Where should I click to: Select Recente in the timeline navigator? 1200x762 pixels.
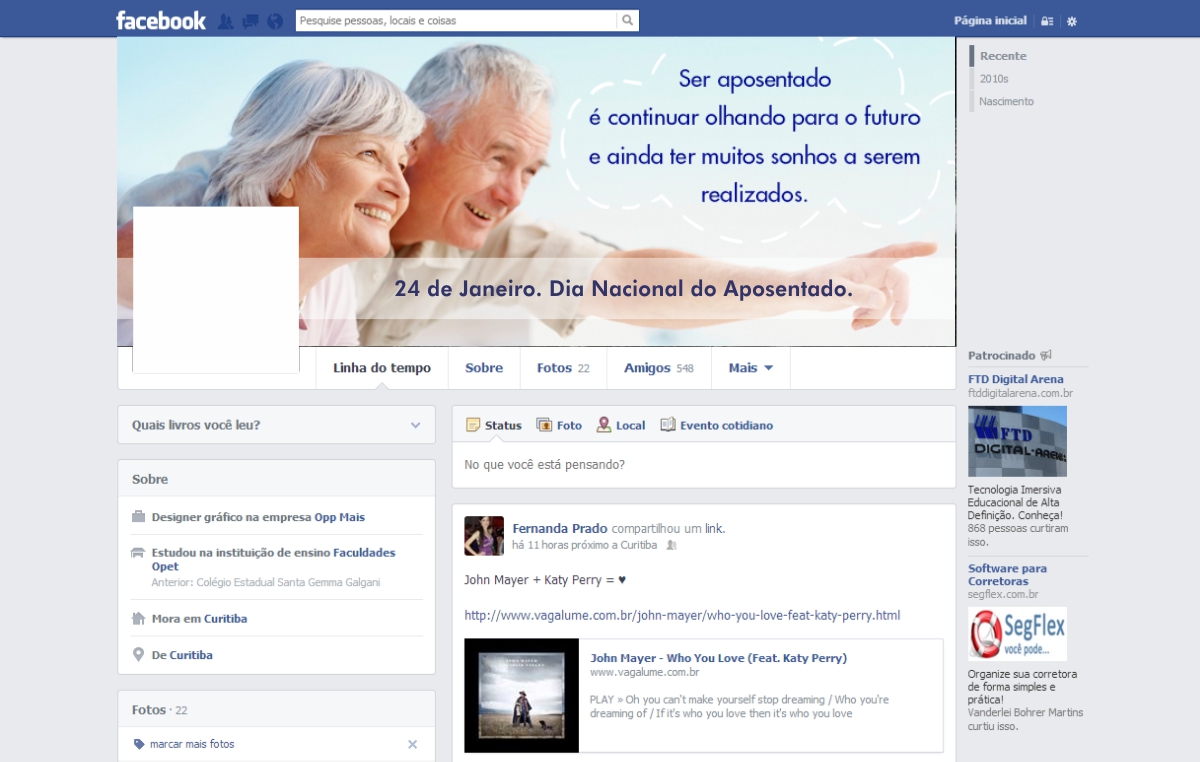tap(1003, 56)
